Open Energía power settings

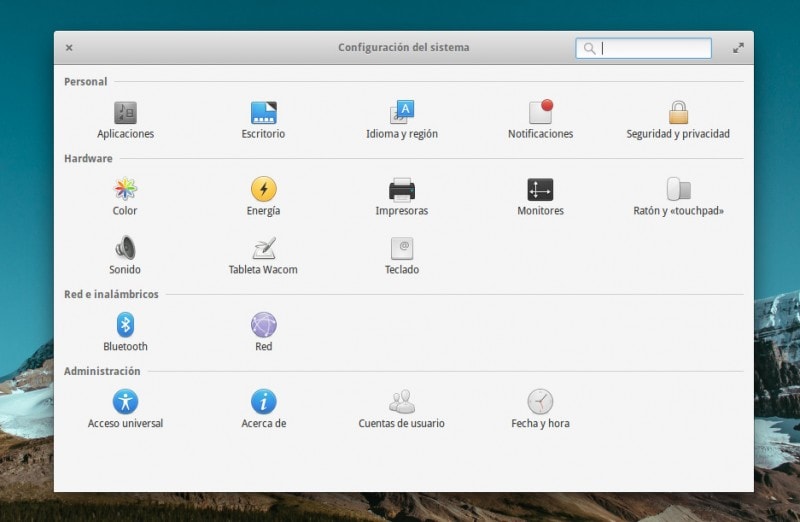[263, 190]
